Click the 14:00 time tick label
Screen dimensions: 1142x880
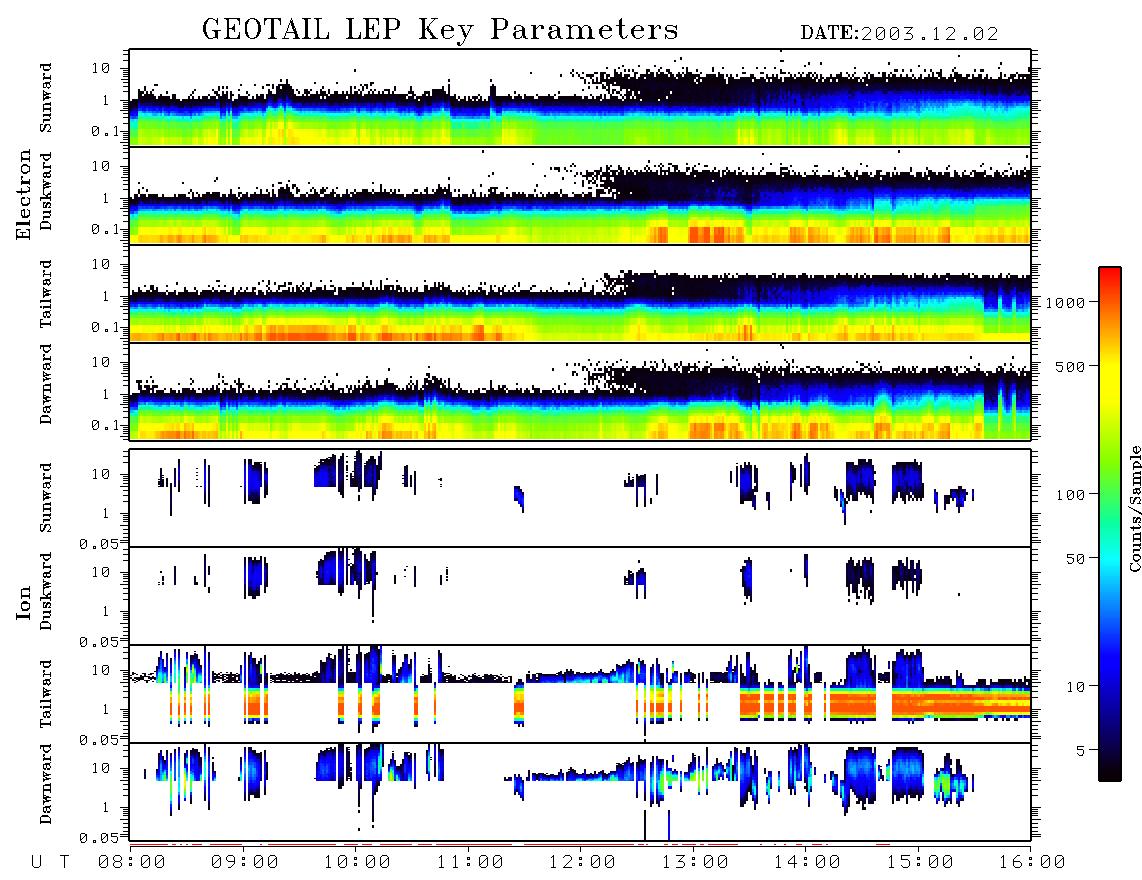tap(807, 863)
